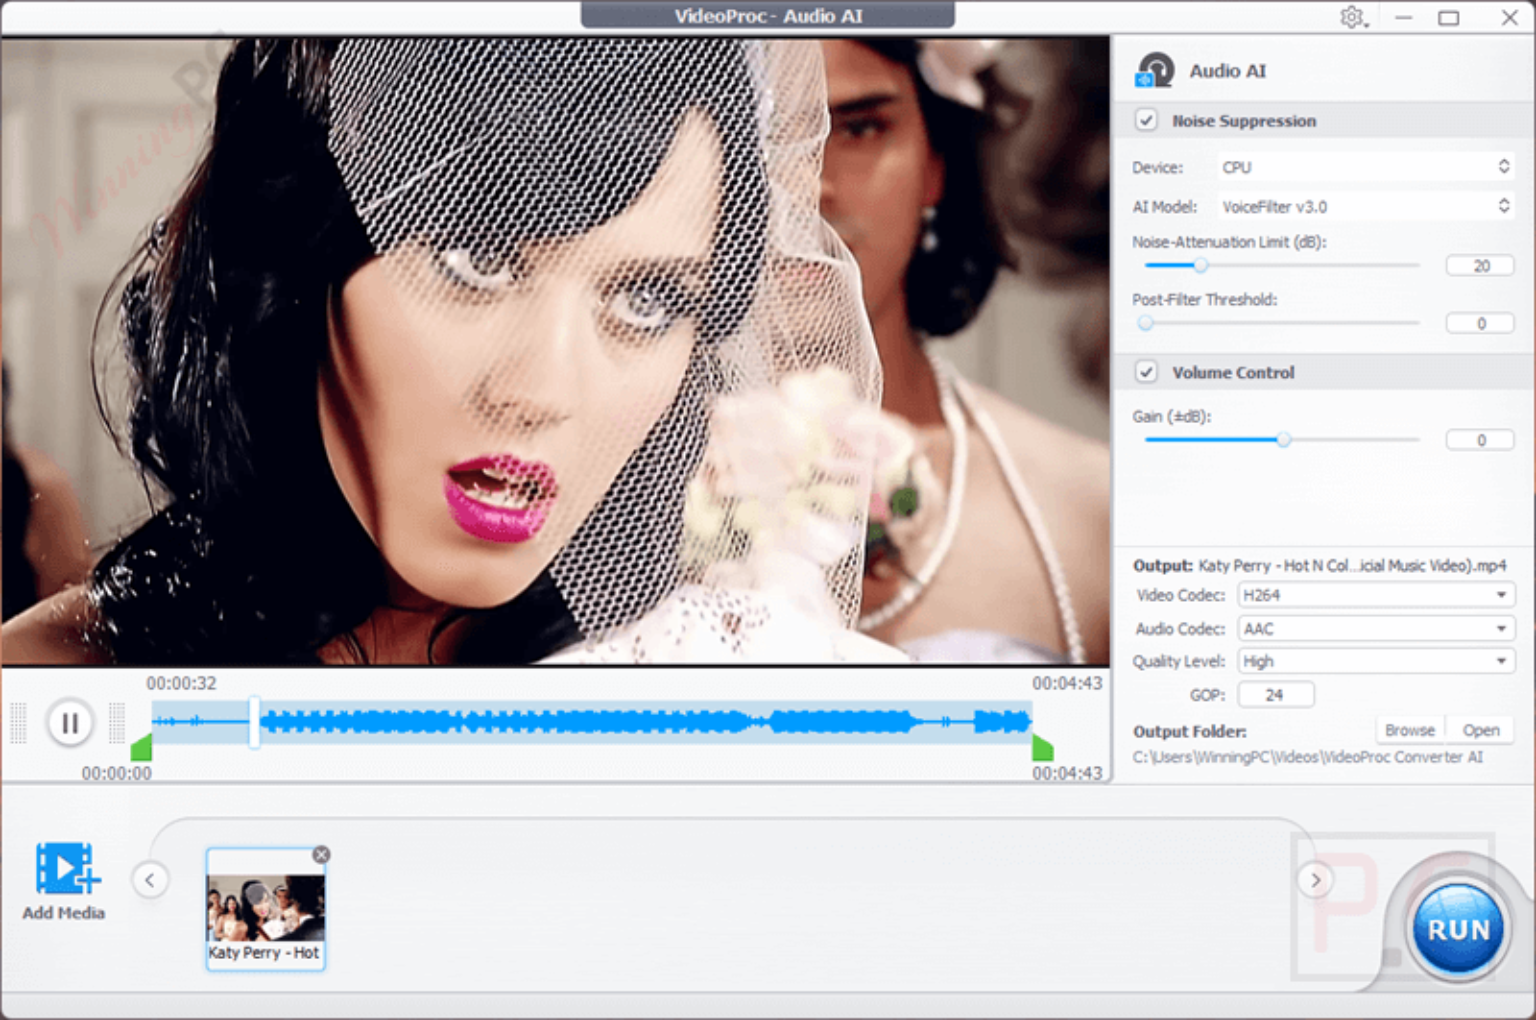Minimize the VideoProc window
Viewport: 1536px width, 1020px height.
(x=1404, y=17)
